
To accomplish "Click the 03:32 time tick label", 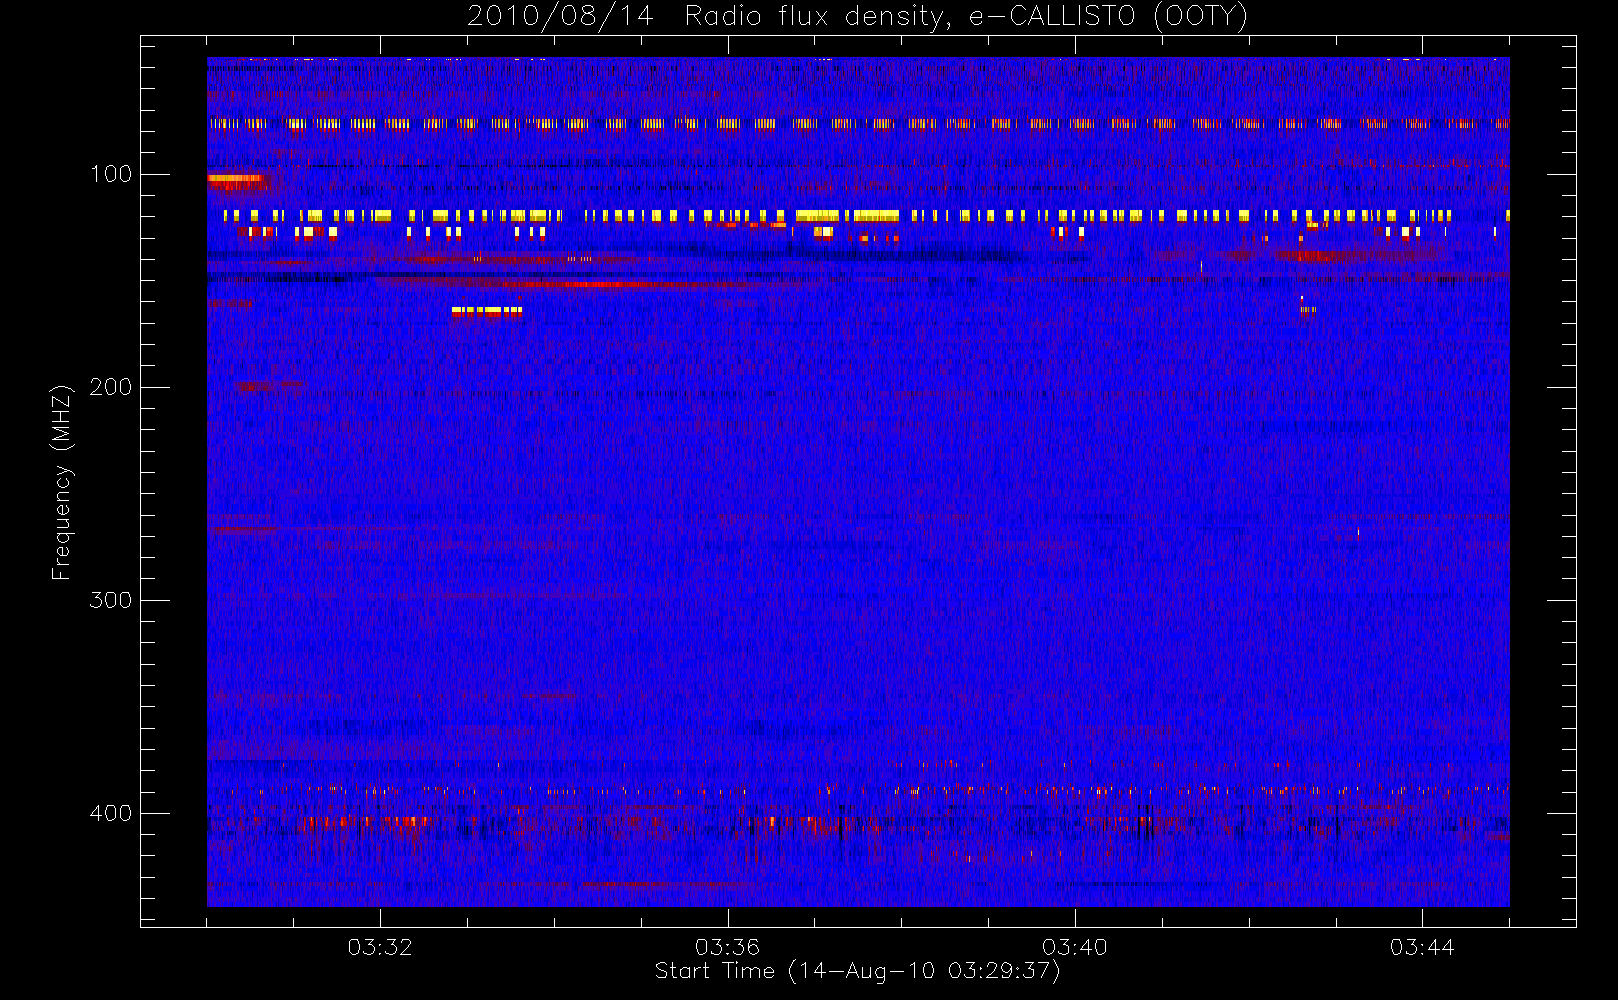I will coord(380,947).
